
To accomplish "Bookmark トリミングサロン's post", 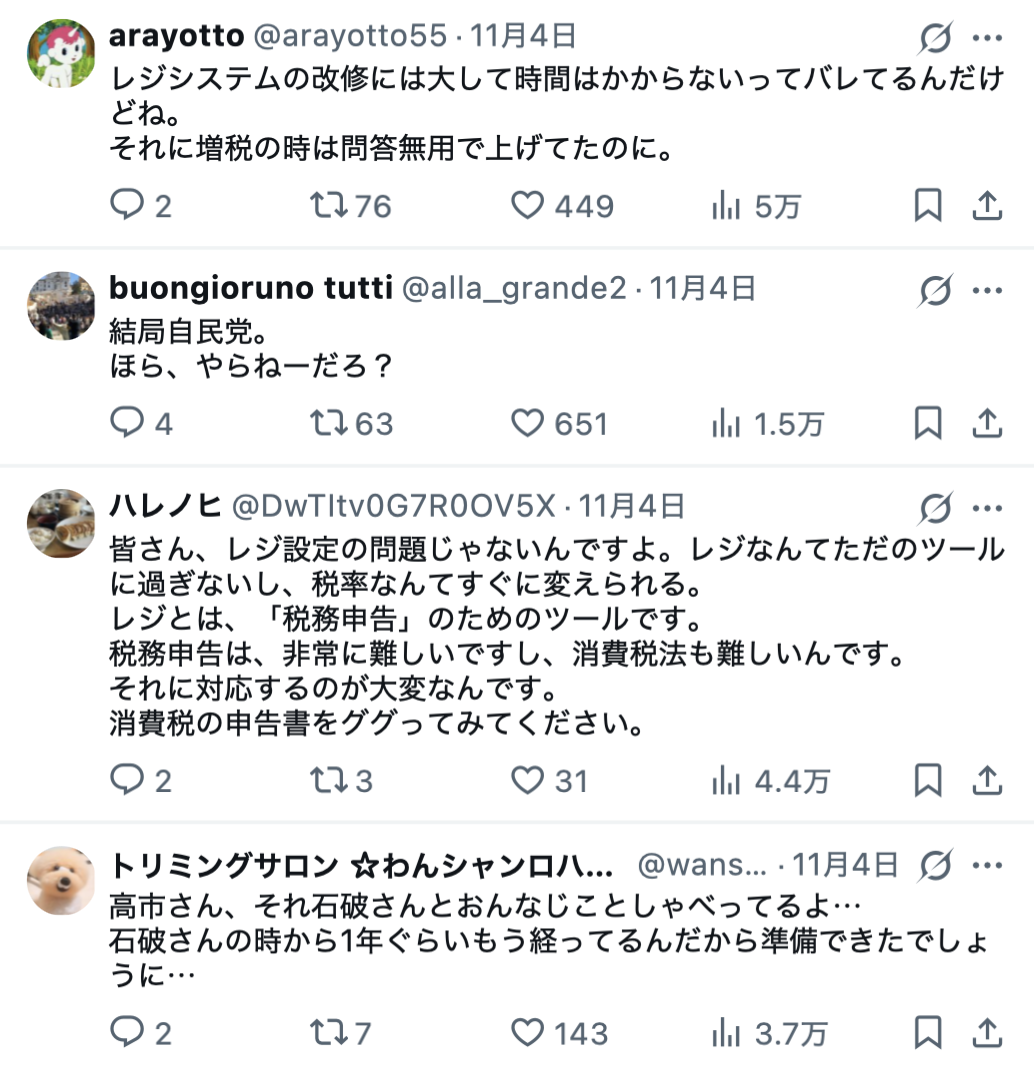I will [x=928, y=1032].
